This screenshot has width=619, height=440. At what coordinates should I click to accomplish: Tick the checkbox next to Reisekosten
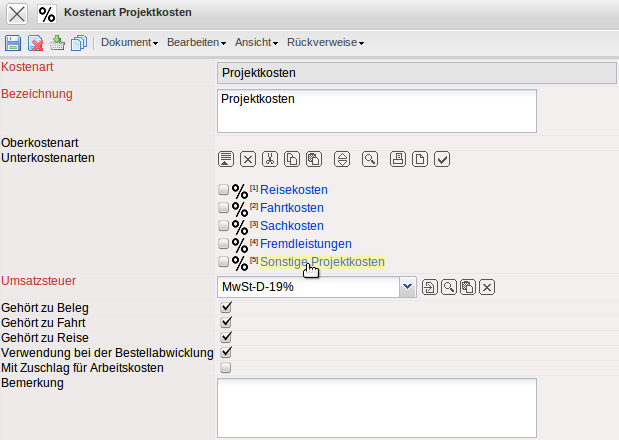[224, 190]
